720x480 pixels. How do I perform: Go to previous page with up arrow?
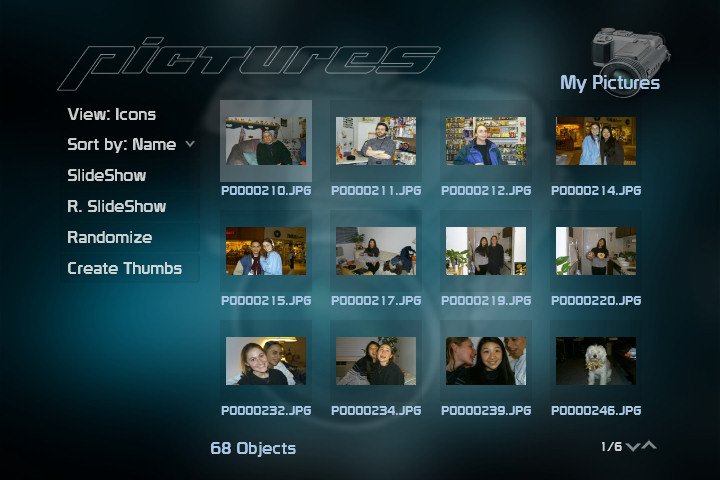(x=649, y=445)
